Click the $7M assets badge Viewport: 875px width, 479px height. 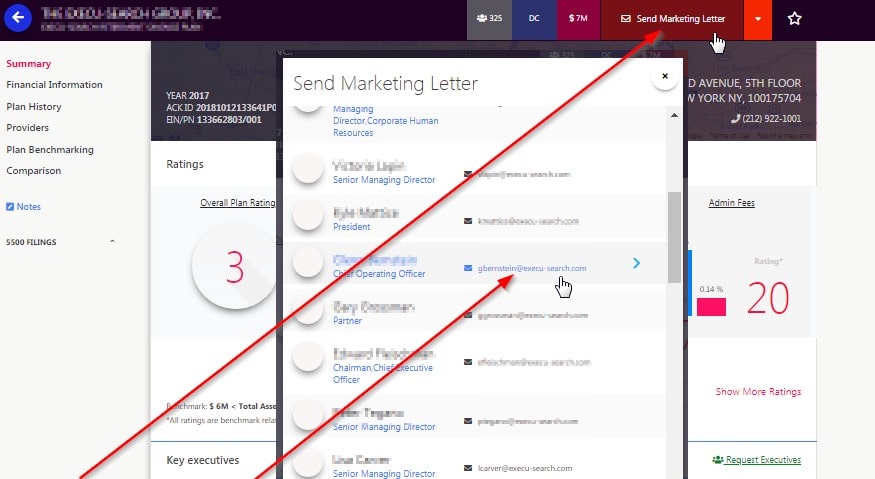[578, 18]
